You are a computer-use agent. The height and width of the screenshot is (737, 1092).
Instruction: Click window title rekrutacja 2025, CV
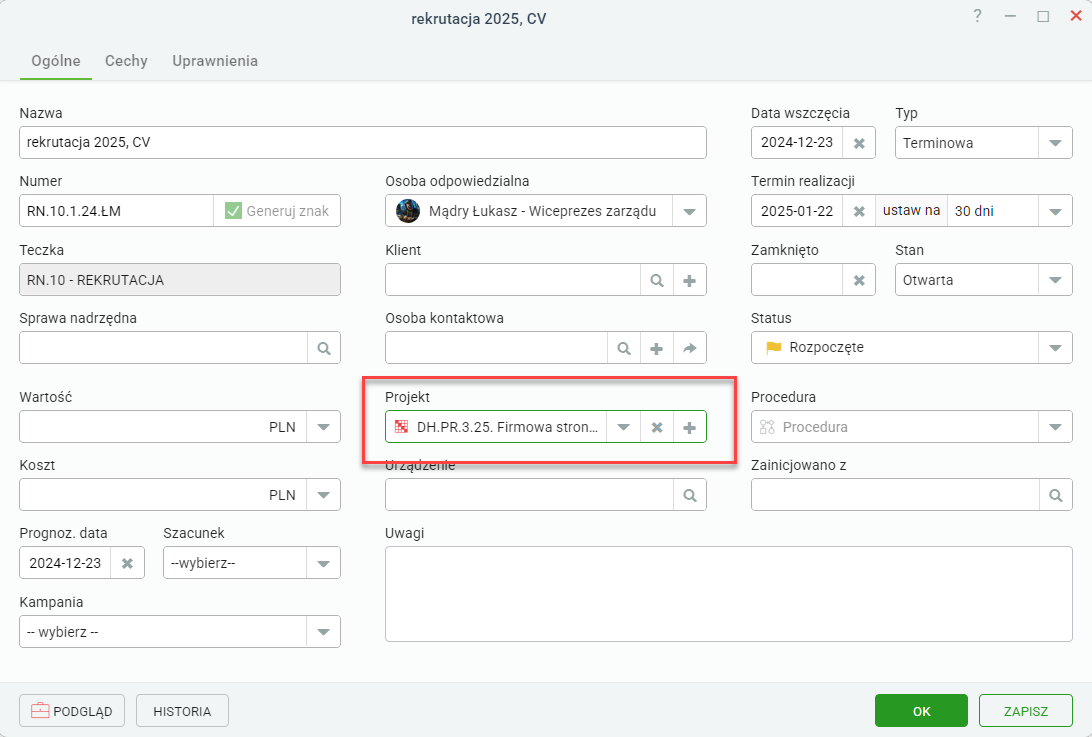coord(478,19)
